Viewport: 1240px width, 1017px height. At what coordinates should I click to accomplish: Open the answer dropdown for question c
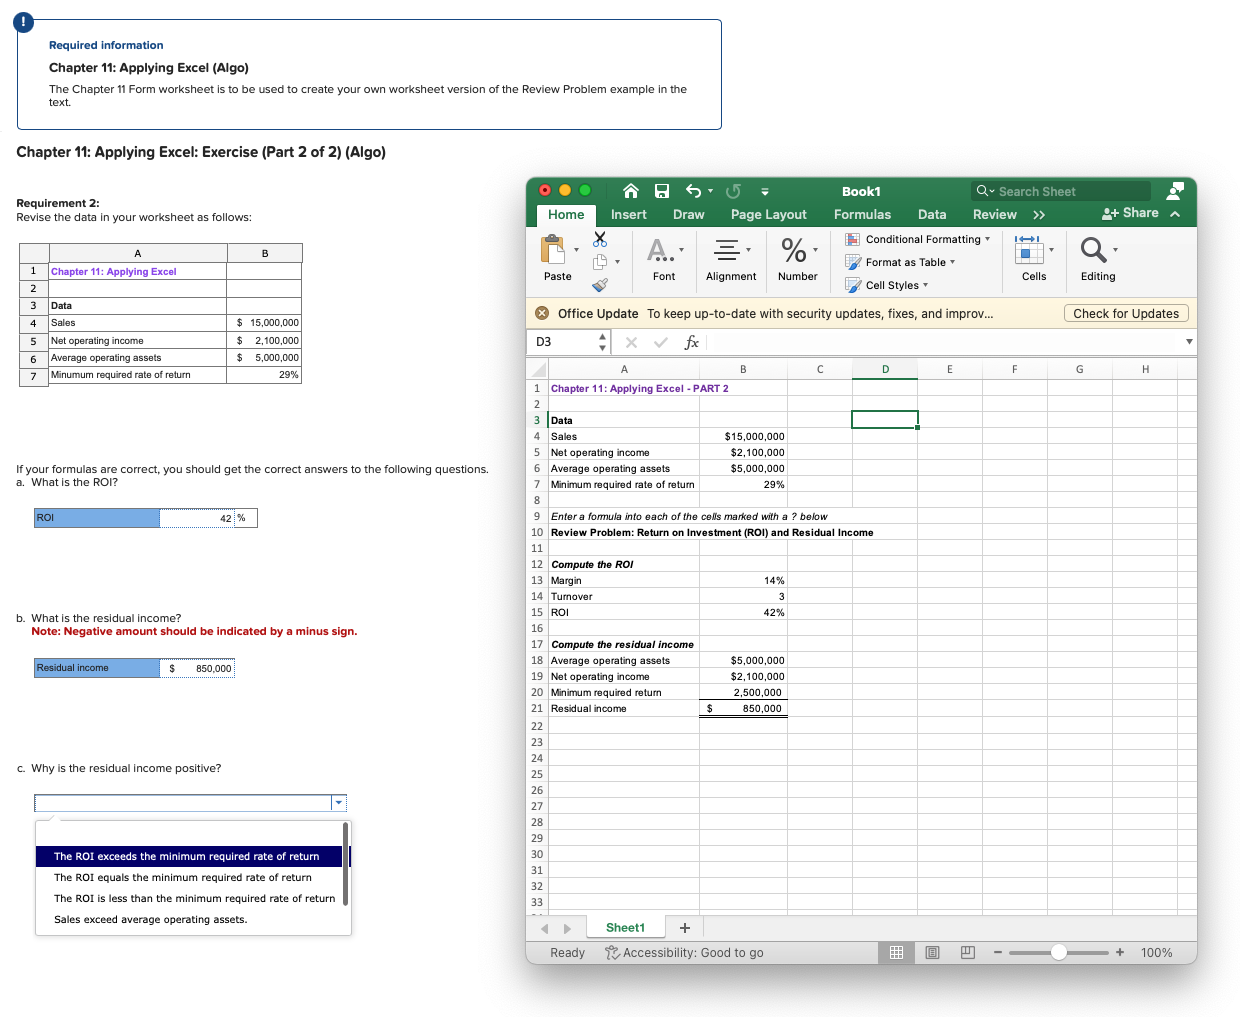[338, 802]
